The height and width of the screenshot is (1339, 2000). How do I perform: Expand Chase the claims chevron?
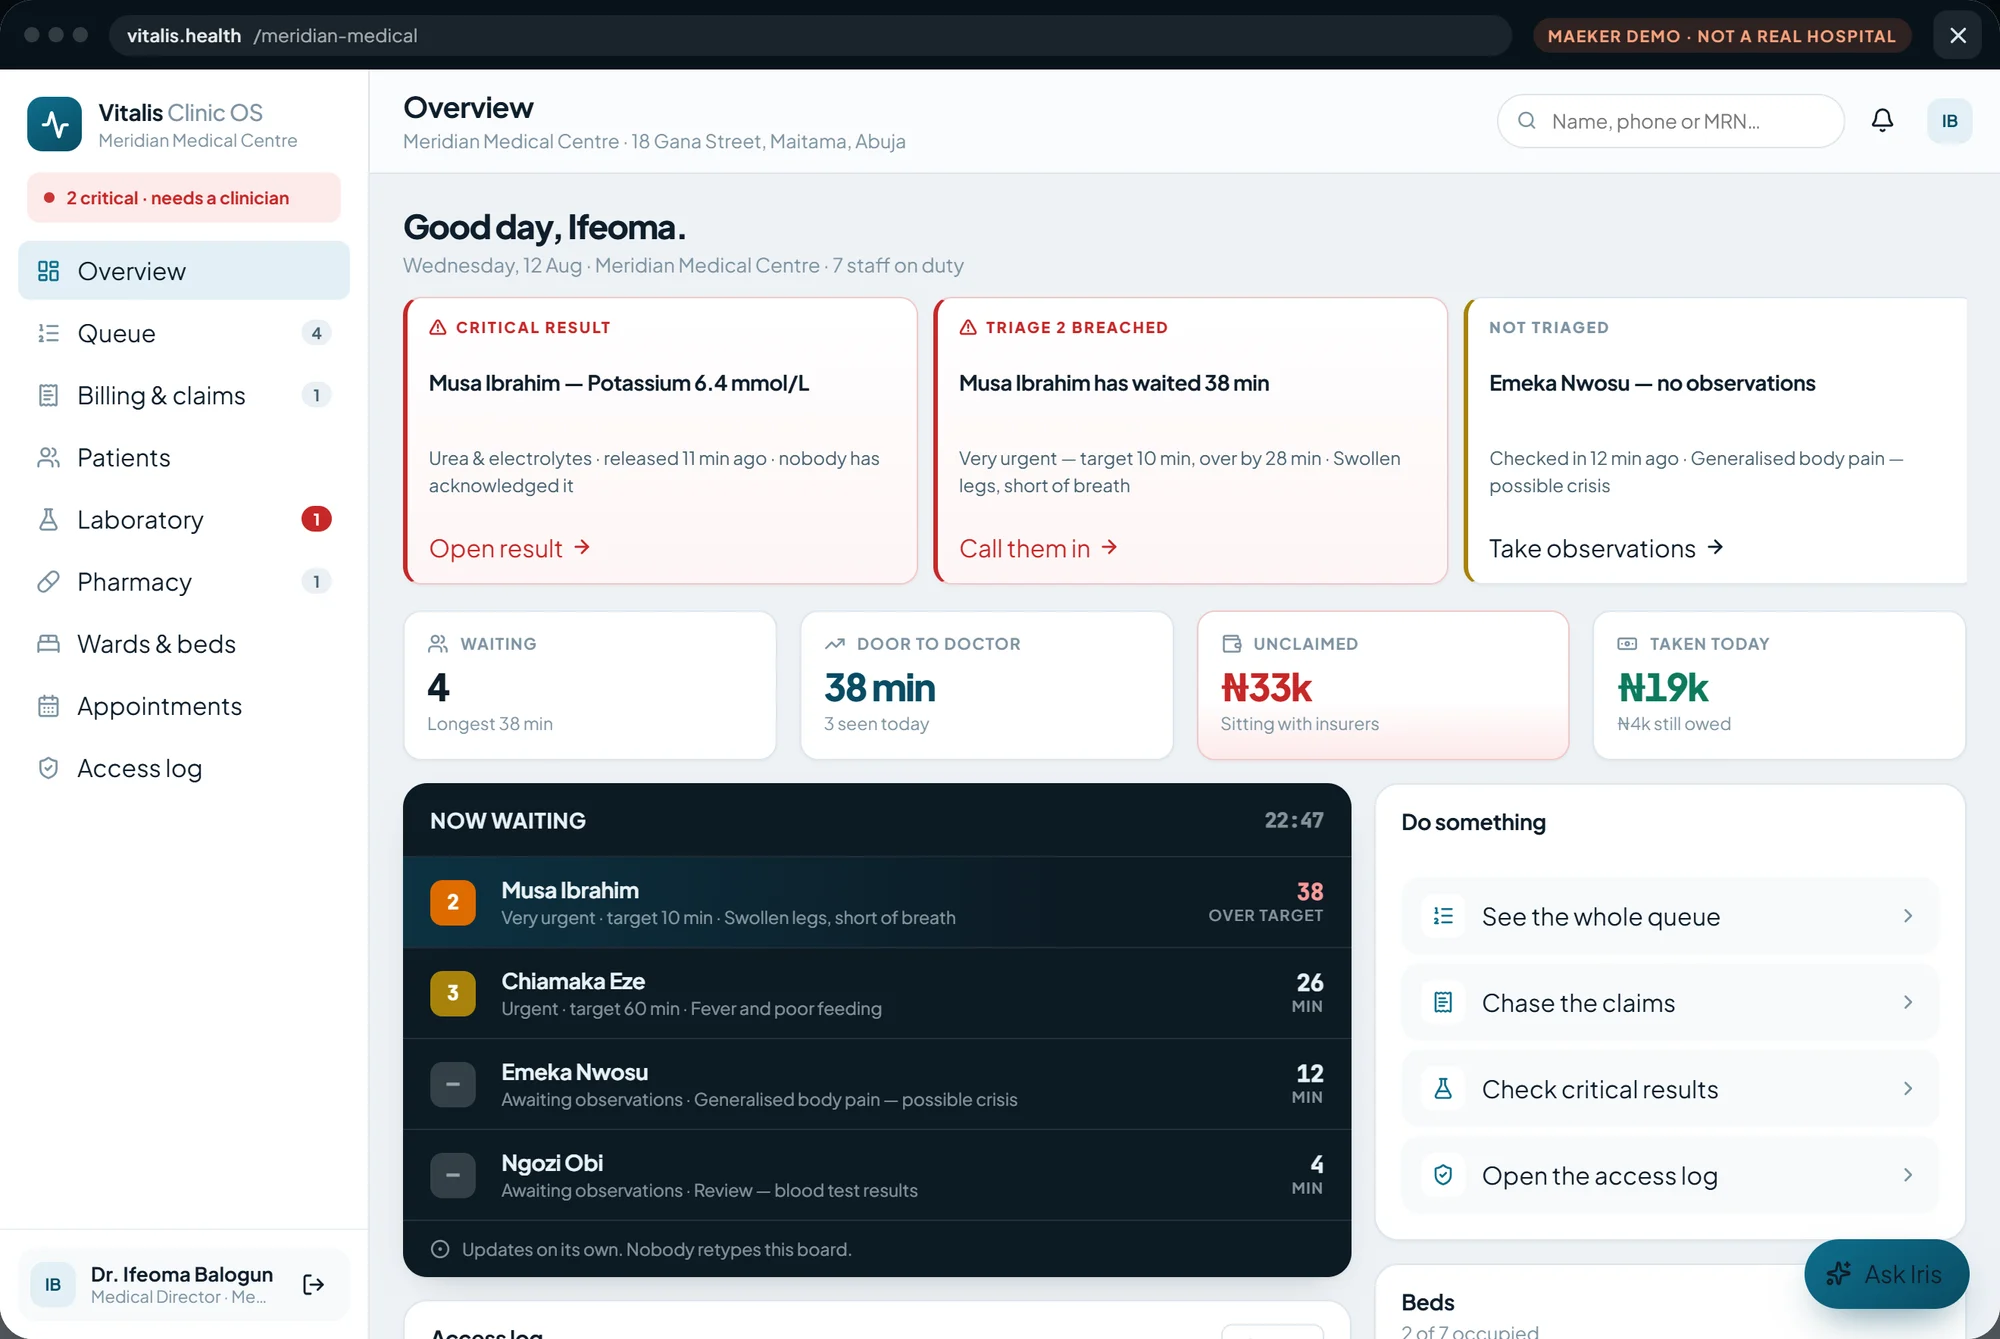[x=1907, y=1002]
